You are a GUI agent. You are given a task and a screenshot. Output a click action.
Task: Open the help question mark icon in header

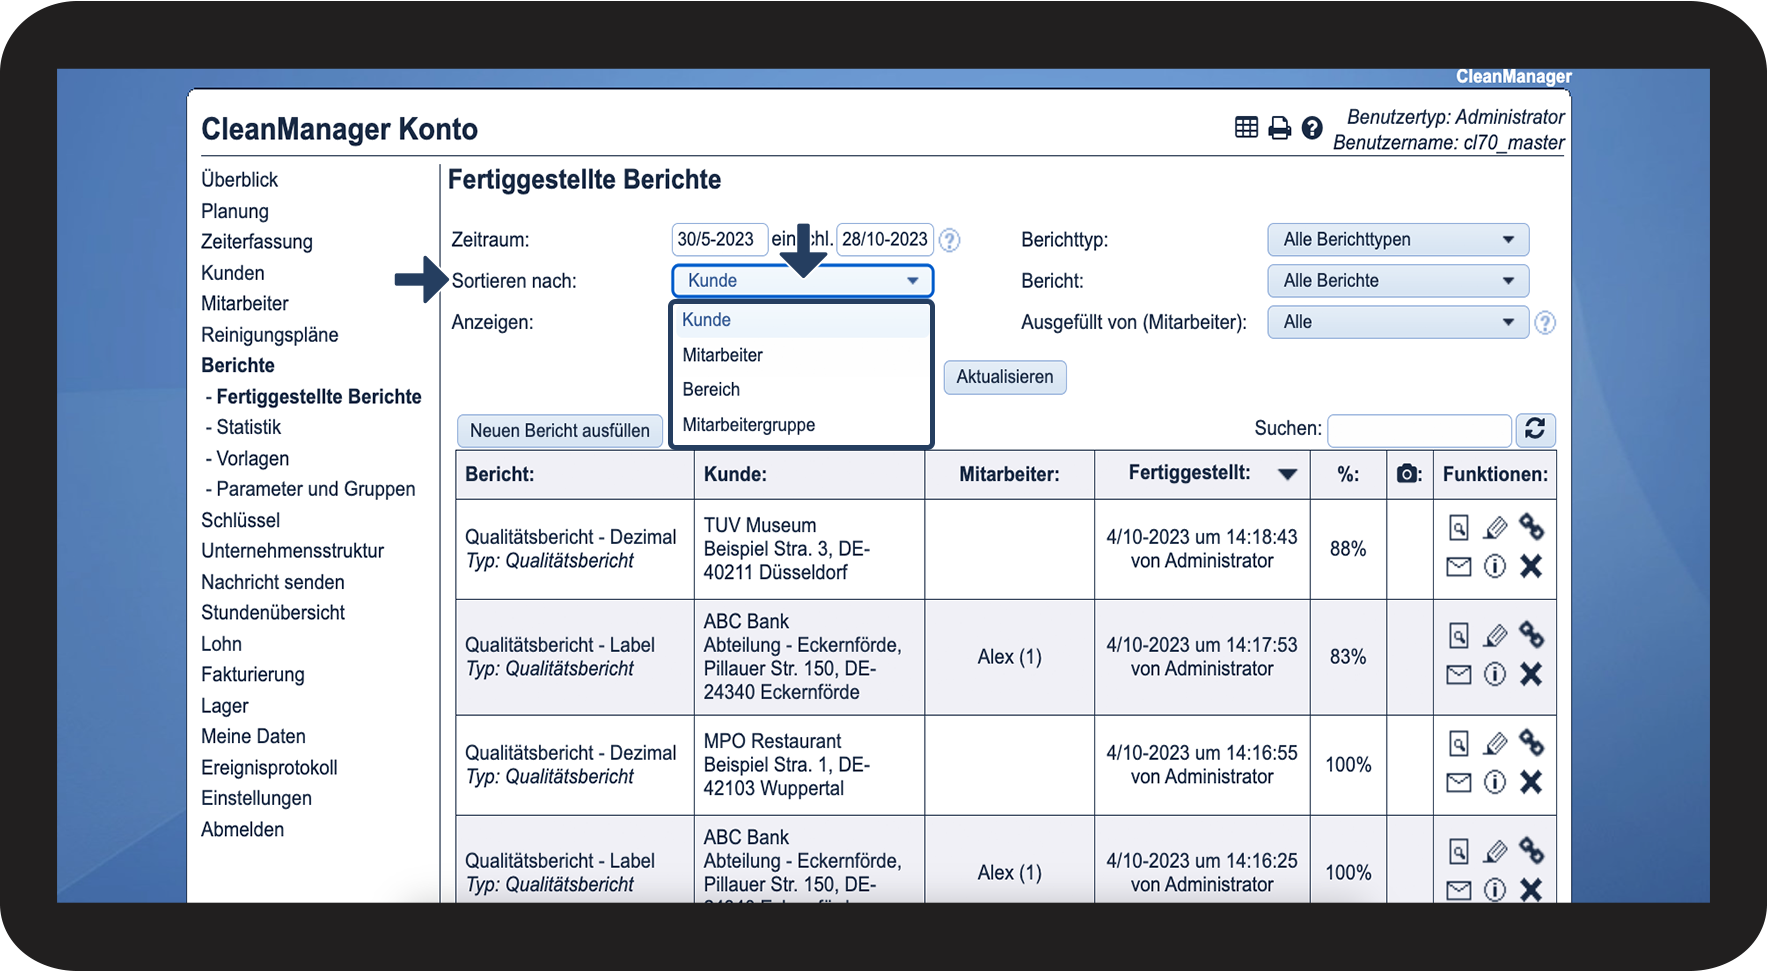(1312, 128)
